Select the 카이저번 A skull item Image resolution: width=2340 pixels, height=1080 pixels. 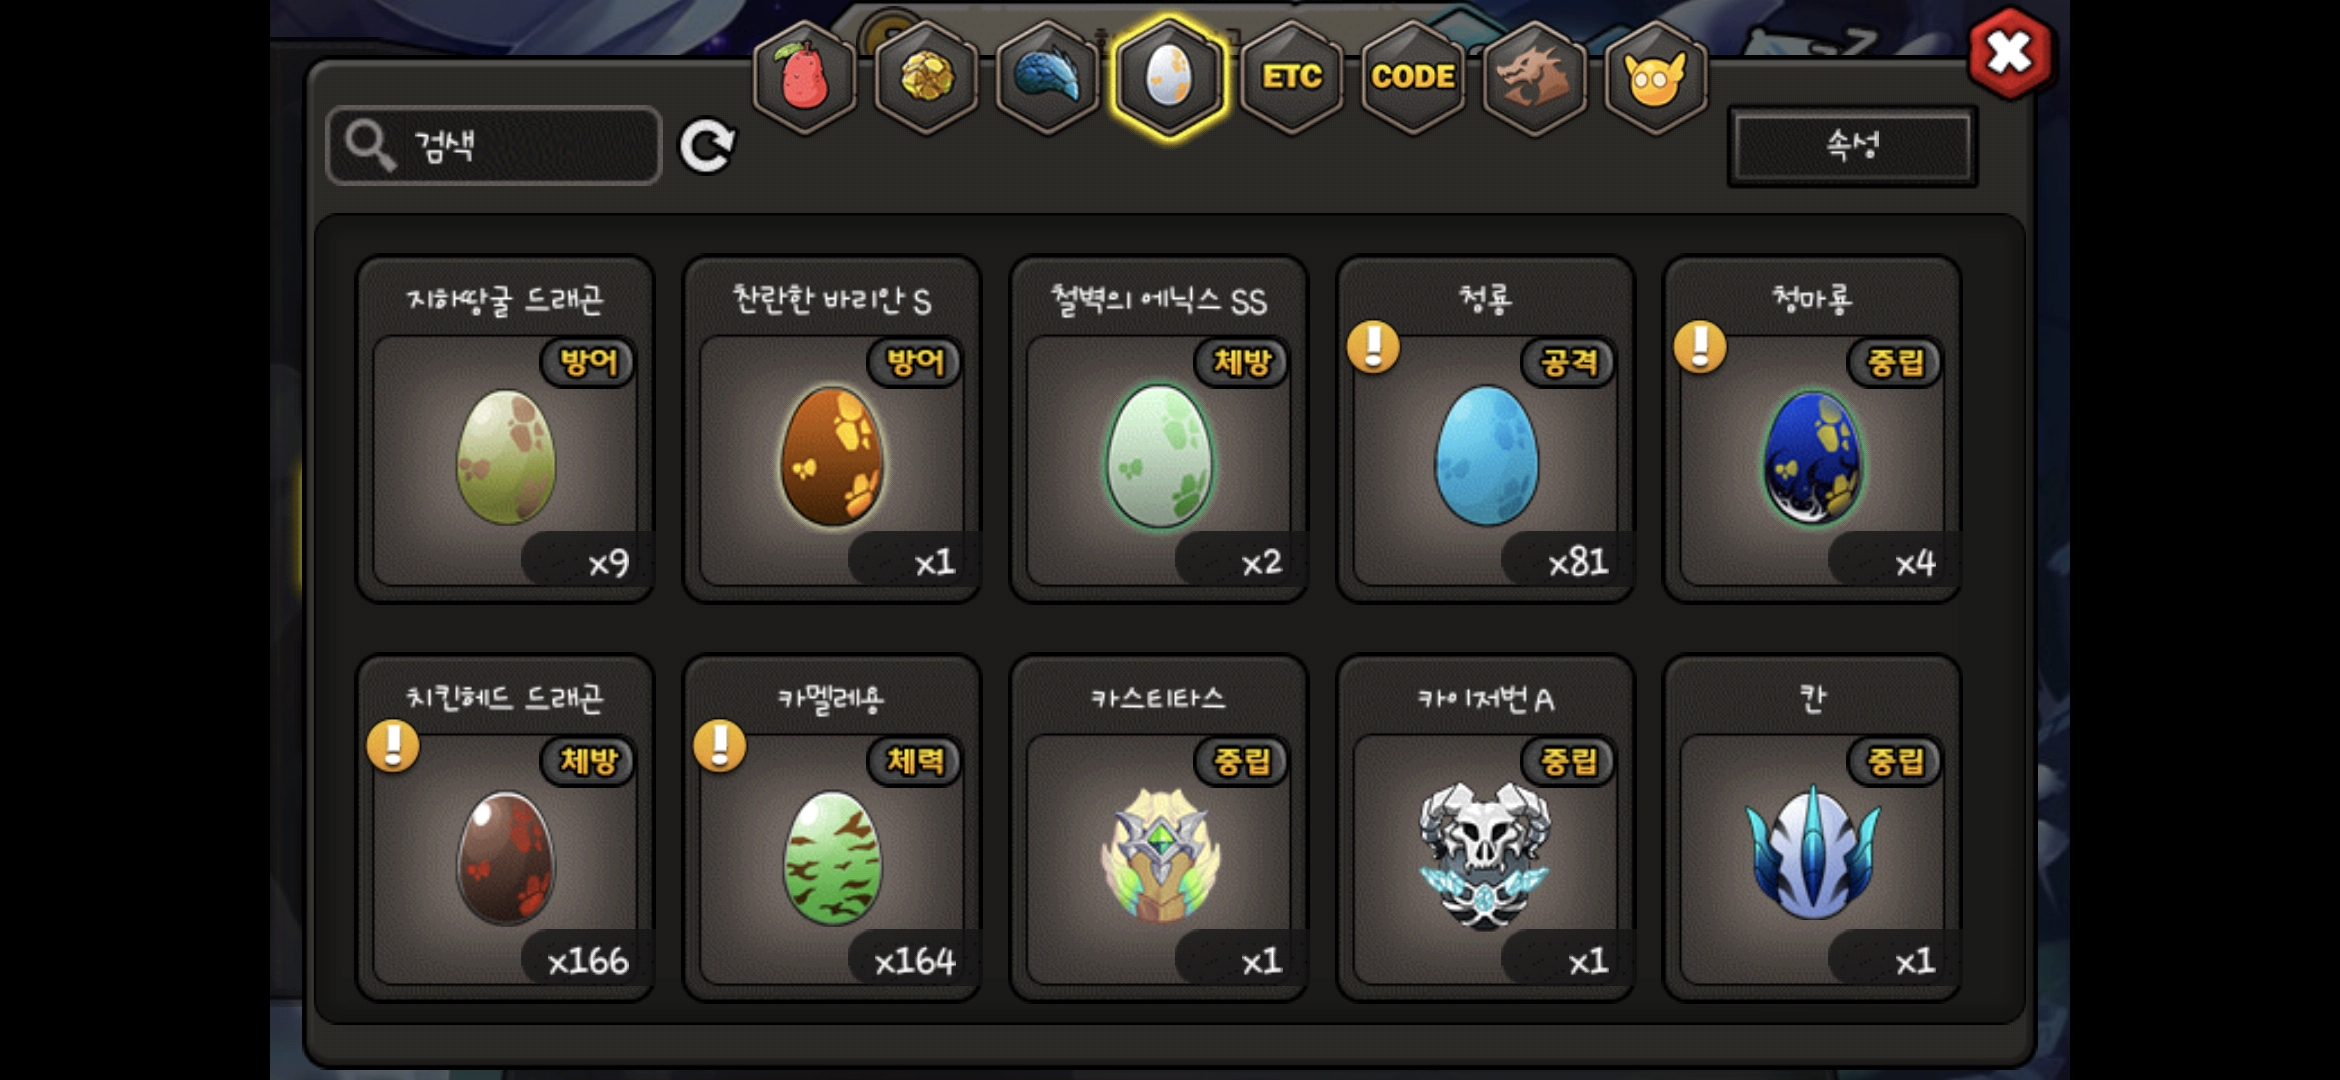click(1486, 828)
